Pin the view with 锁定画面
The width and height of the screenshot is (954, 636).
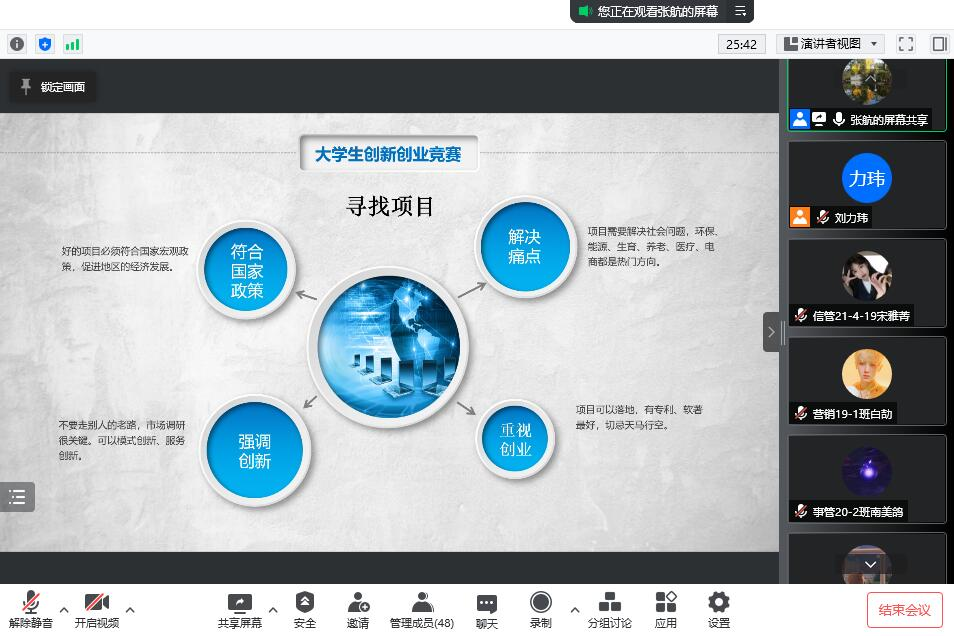53,87
